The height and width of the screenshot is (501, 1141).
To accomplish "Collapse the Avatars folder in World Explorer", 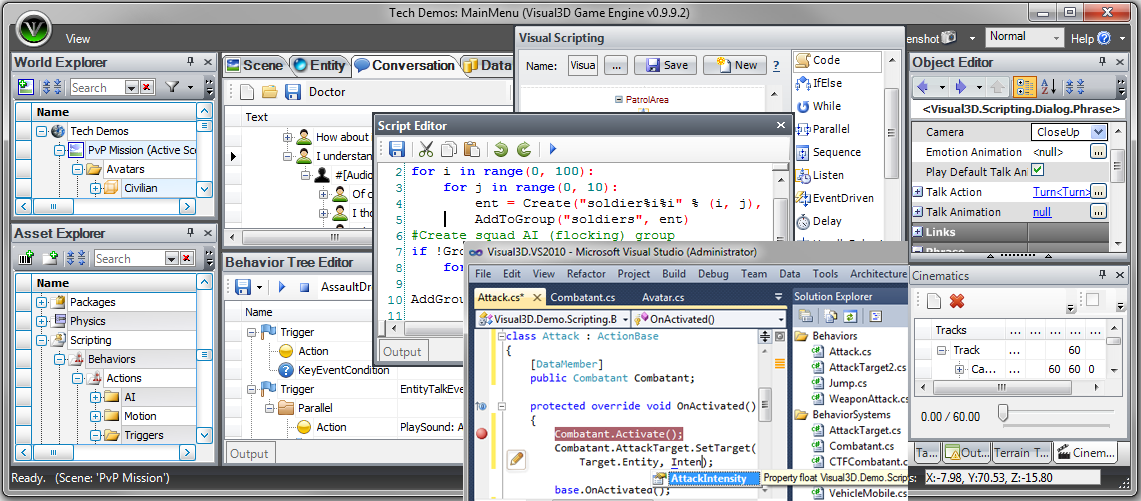I will click(78, 169).
